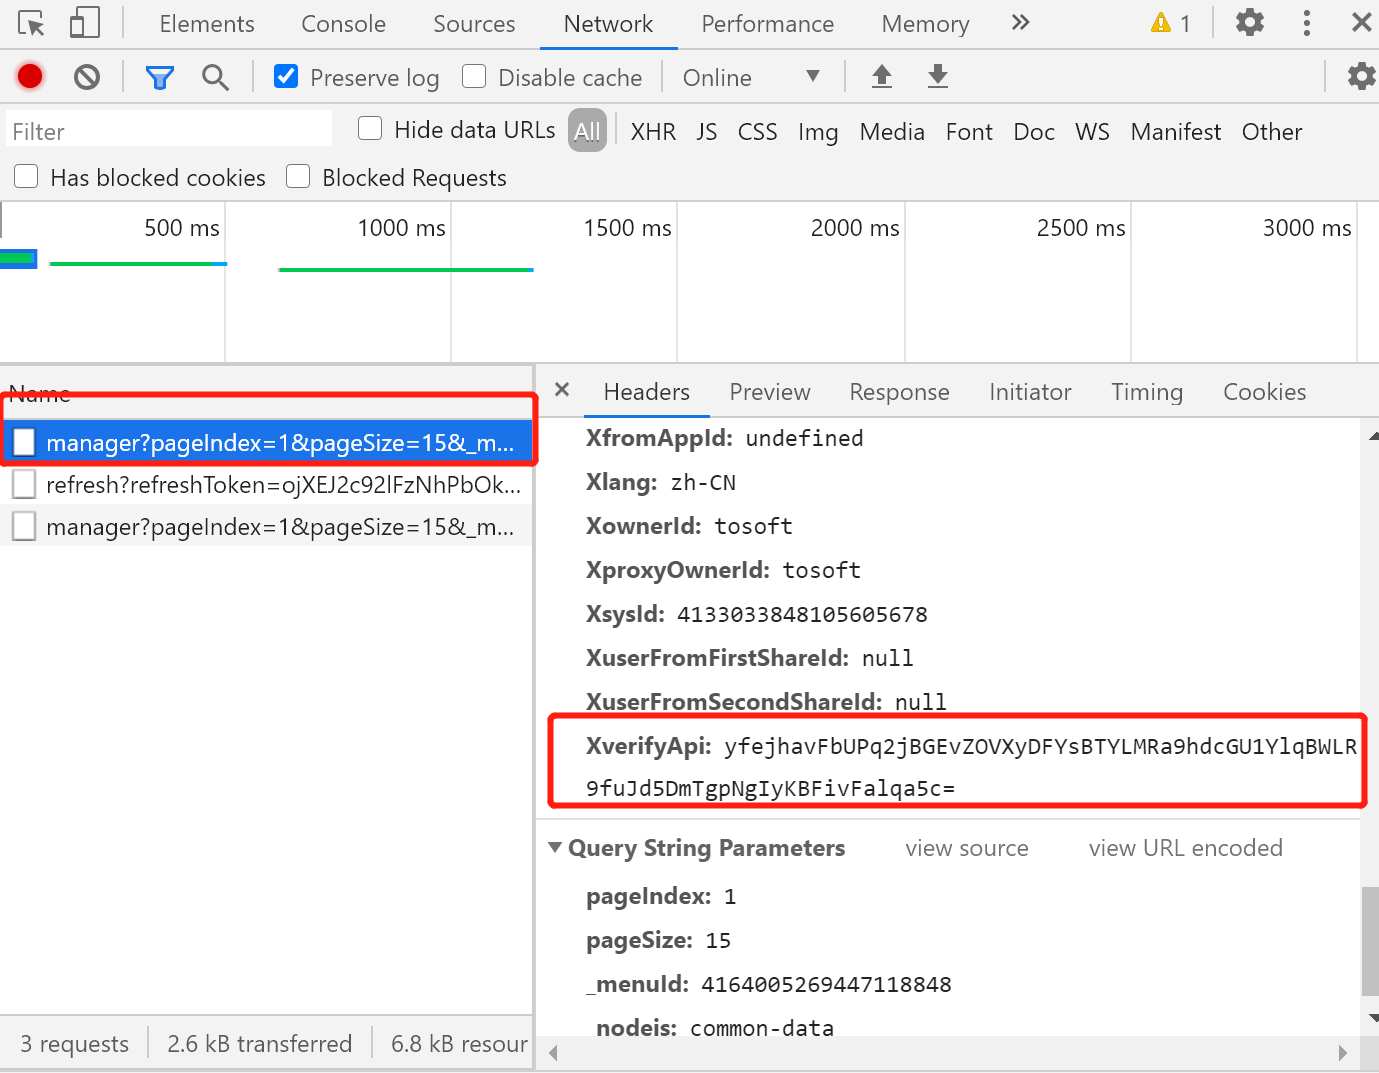Open the Timing detail tab
The width and height of the screenshot is (1379, 1073).
click(x=1147, y=392)
